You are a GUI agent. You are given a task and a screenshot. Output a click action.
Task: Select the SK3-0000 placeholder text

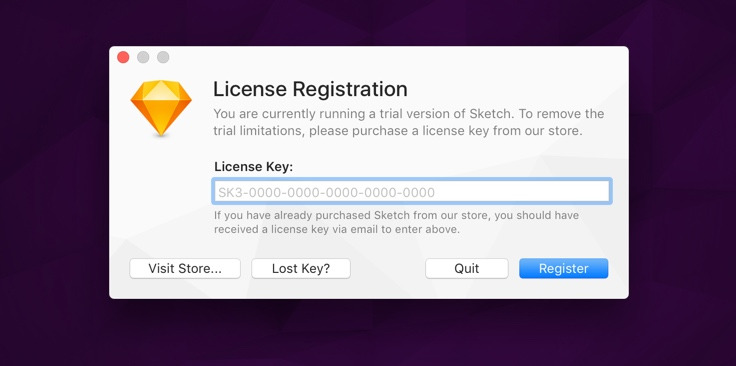326,192
